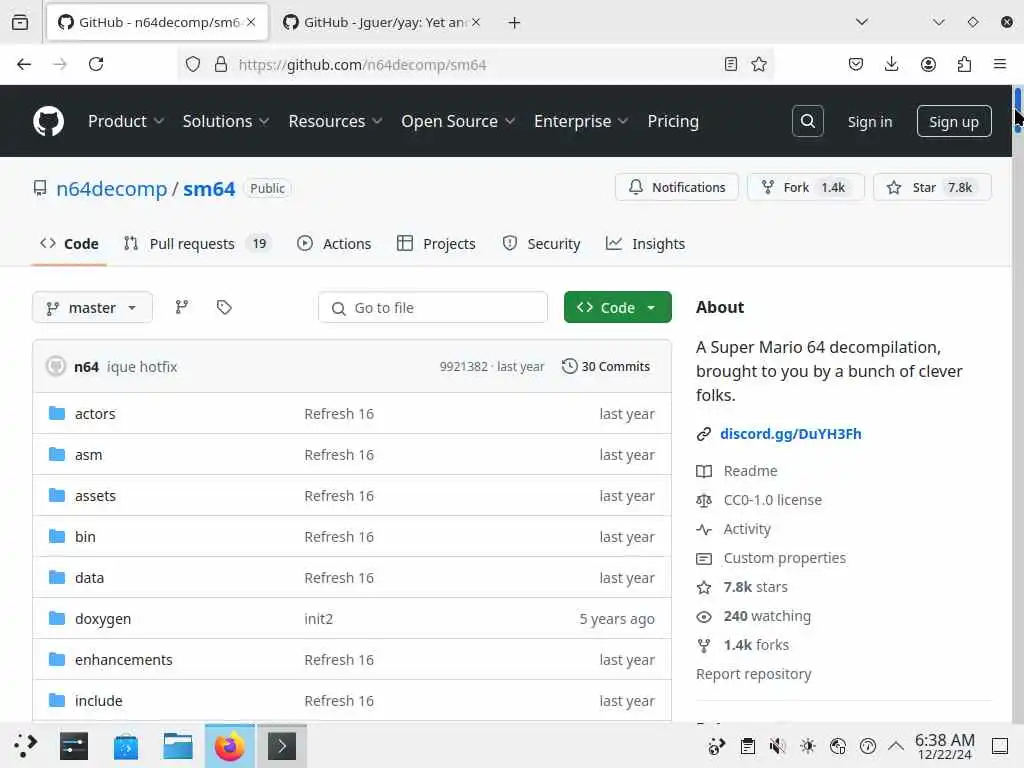Expand the Enterprise dropdown
The height and width of the screenshot is (768, 1024).
tap(581, 121)
